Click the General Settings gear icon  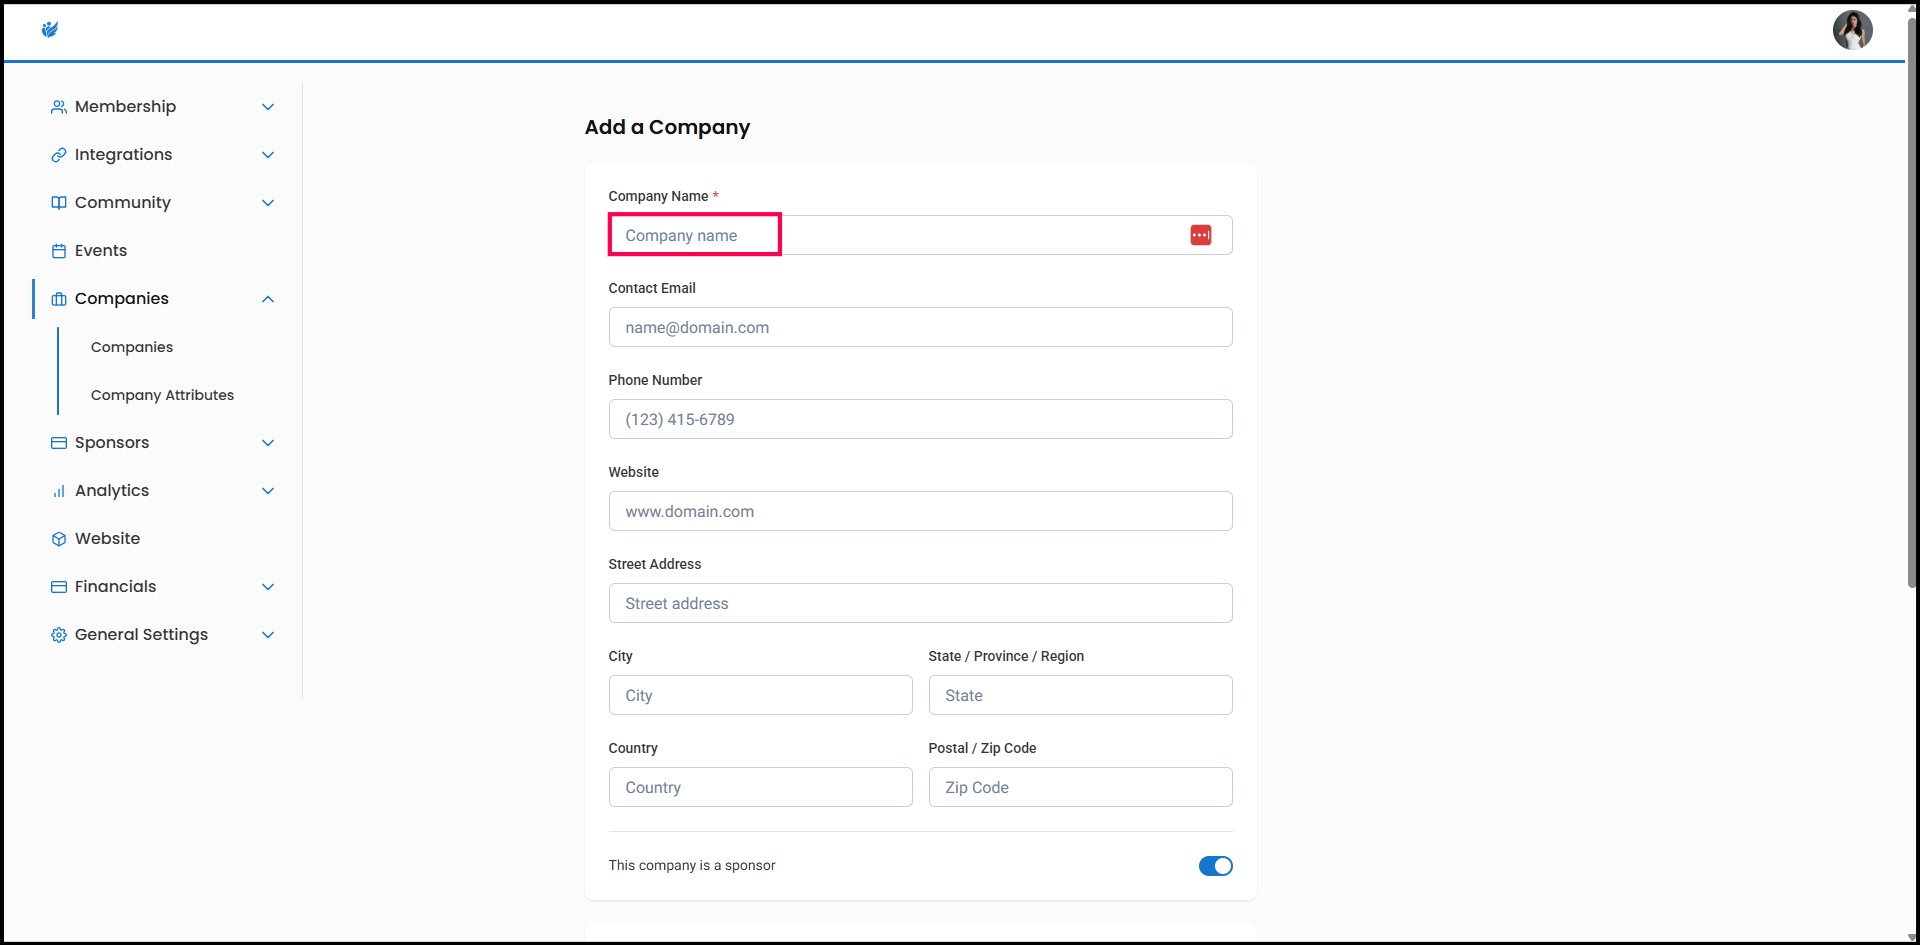tap(59, 635)
